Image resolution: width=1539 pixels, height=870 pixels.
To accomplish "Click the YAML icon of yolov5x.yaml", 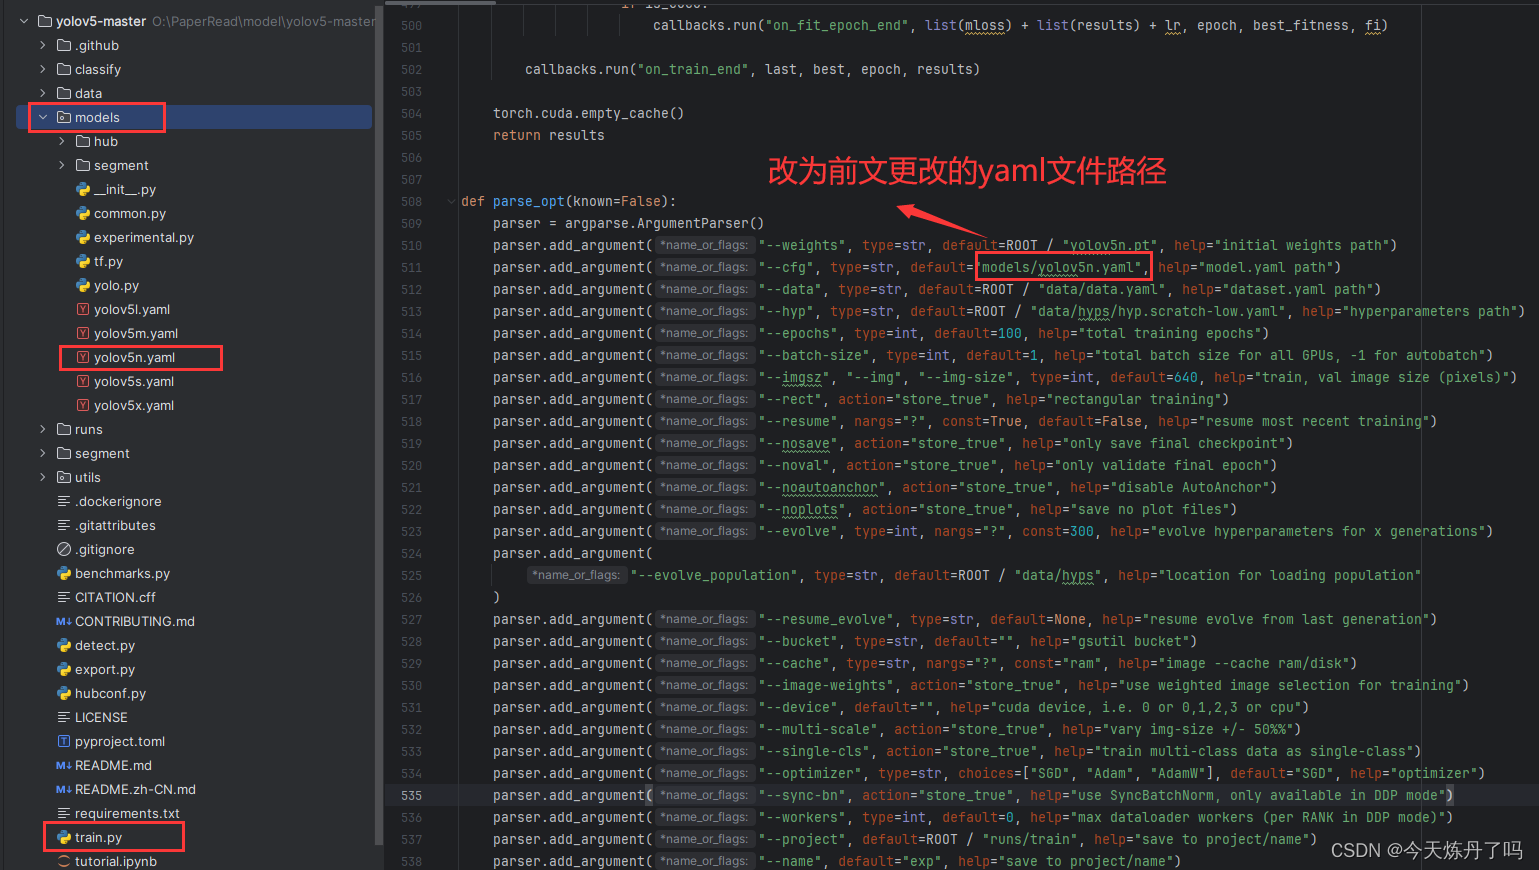I will click(x=83, y=405).
